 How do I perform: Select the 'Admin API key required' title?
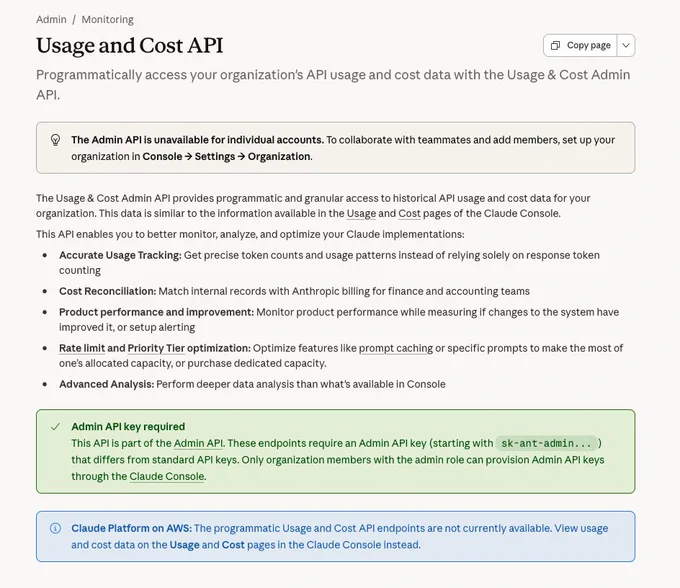128,427
